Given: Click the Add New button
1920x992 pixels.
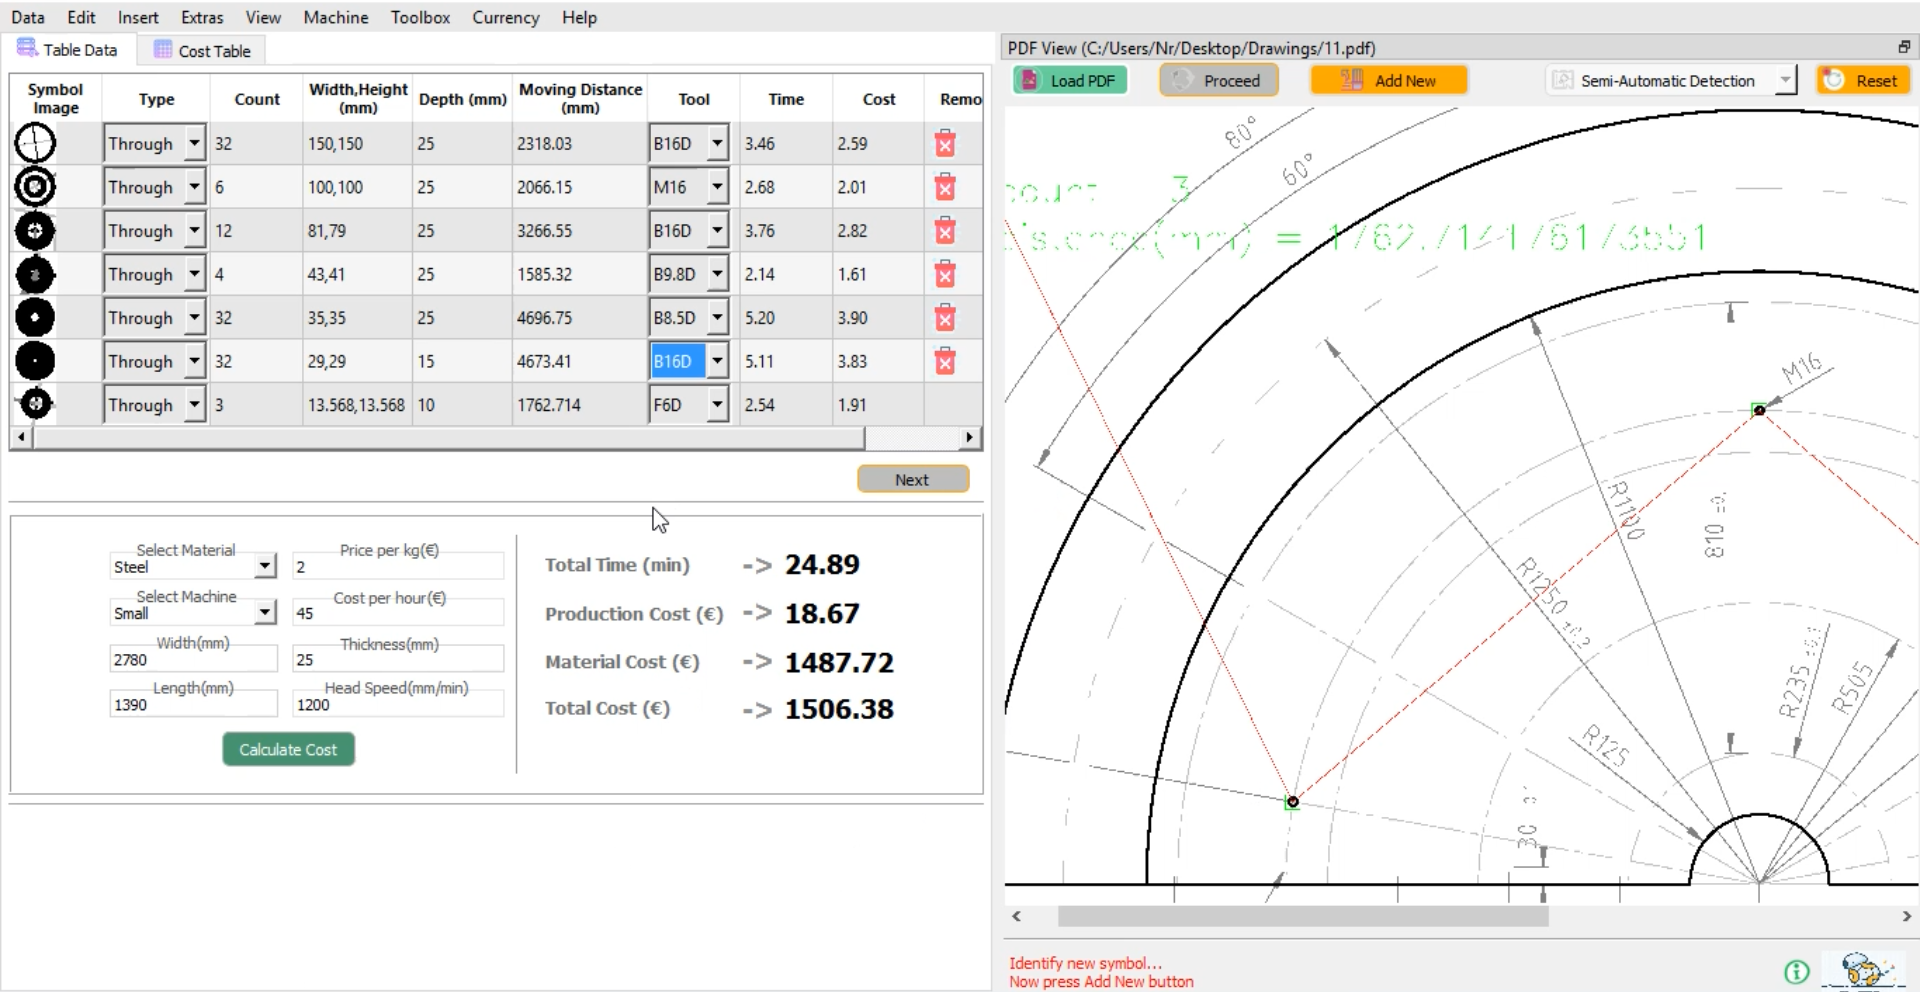Looking at the screenshot, I should (x=1389, y=81).
